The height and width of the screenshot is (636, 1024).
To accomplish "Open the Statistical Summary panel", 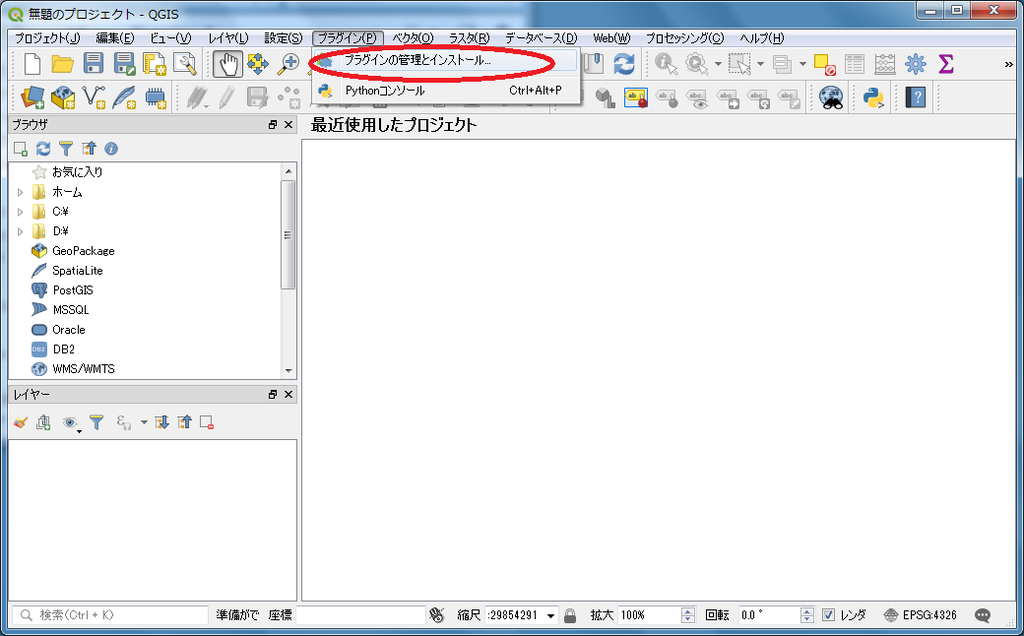I will coord(946,63).
